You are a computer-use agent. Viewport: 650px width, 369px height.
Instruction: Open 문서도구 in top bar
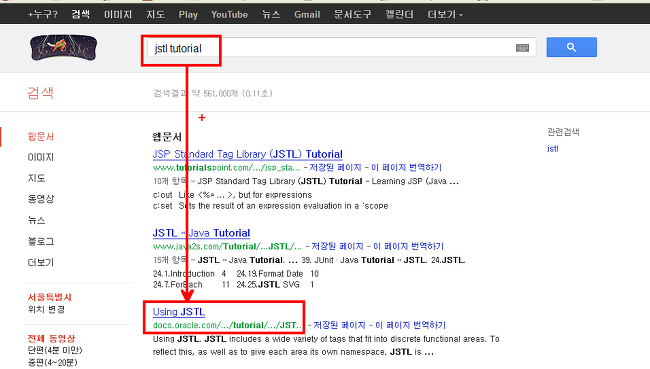[352, 15]
